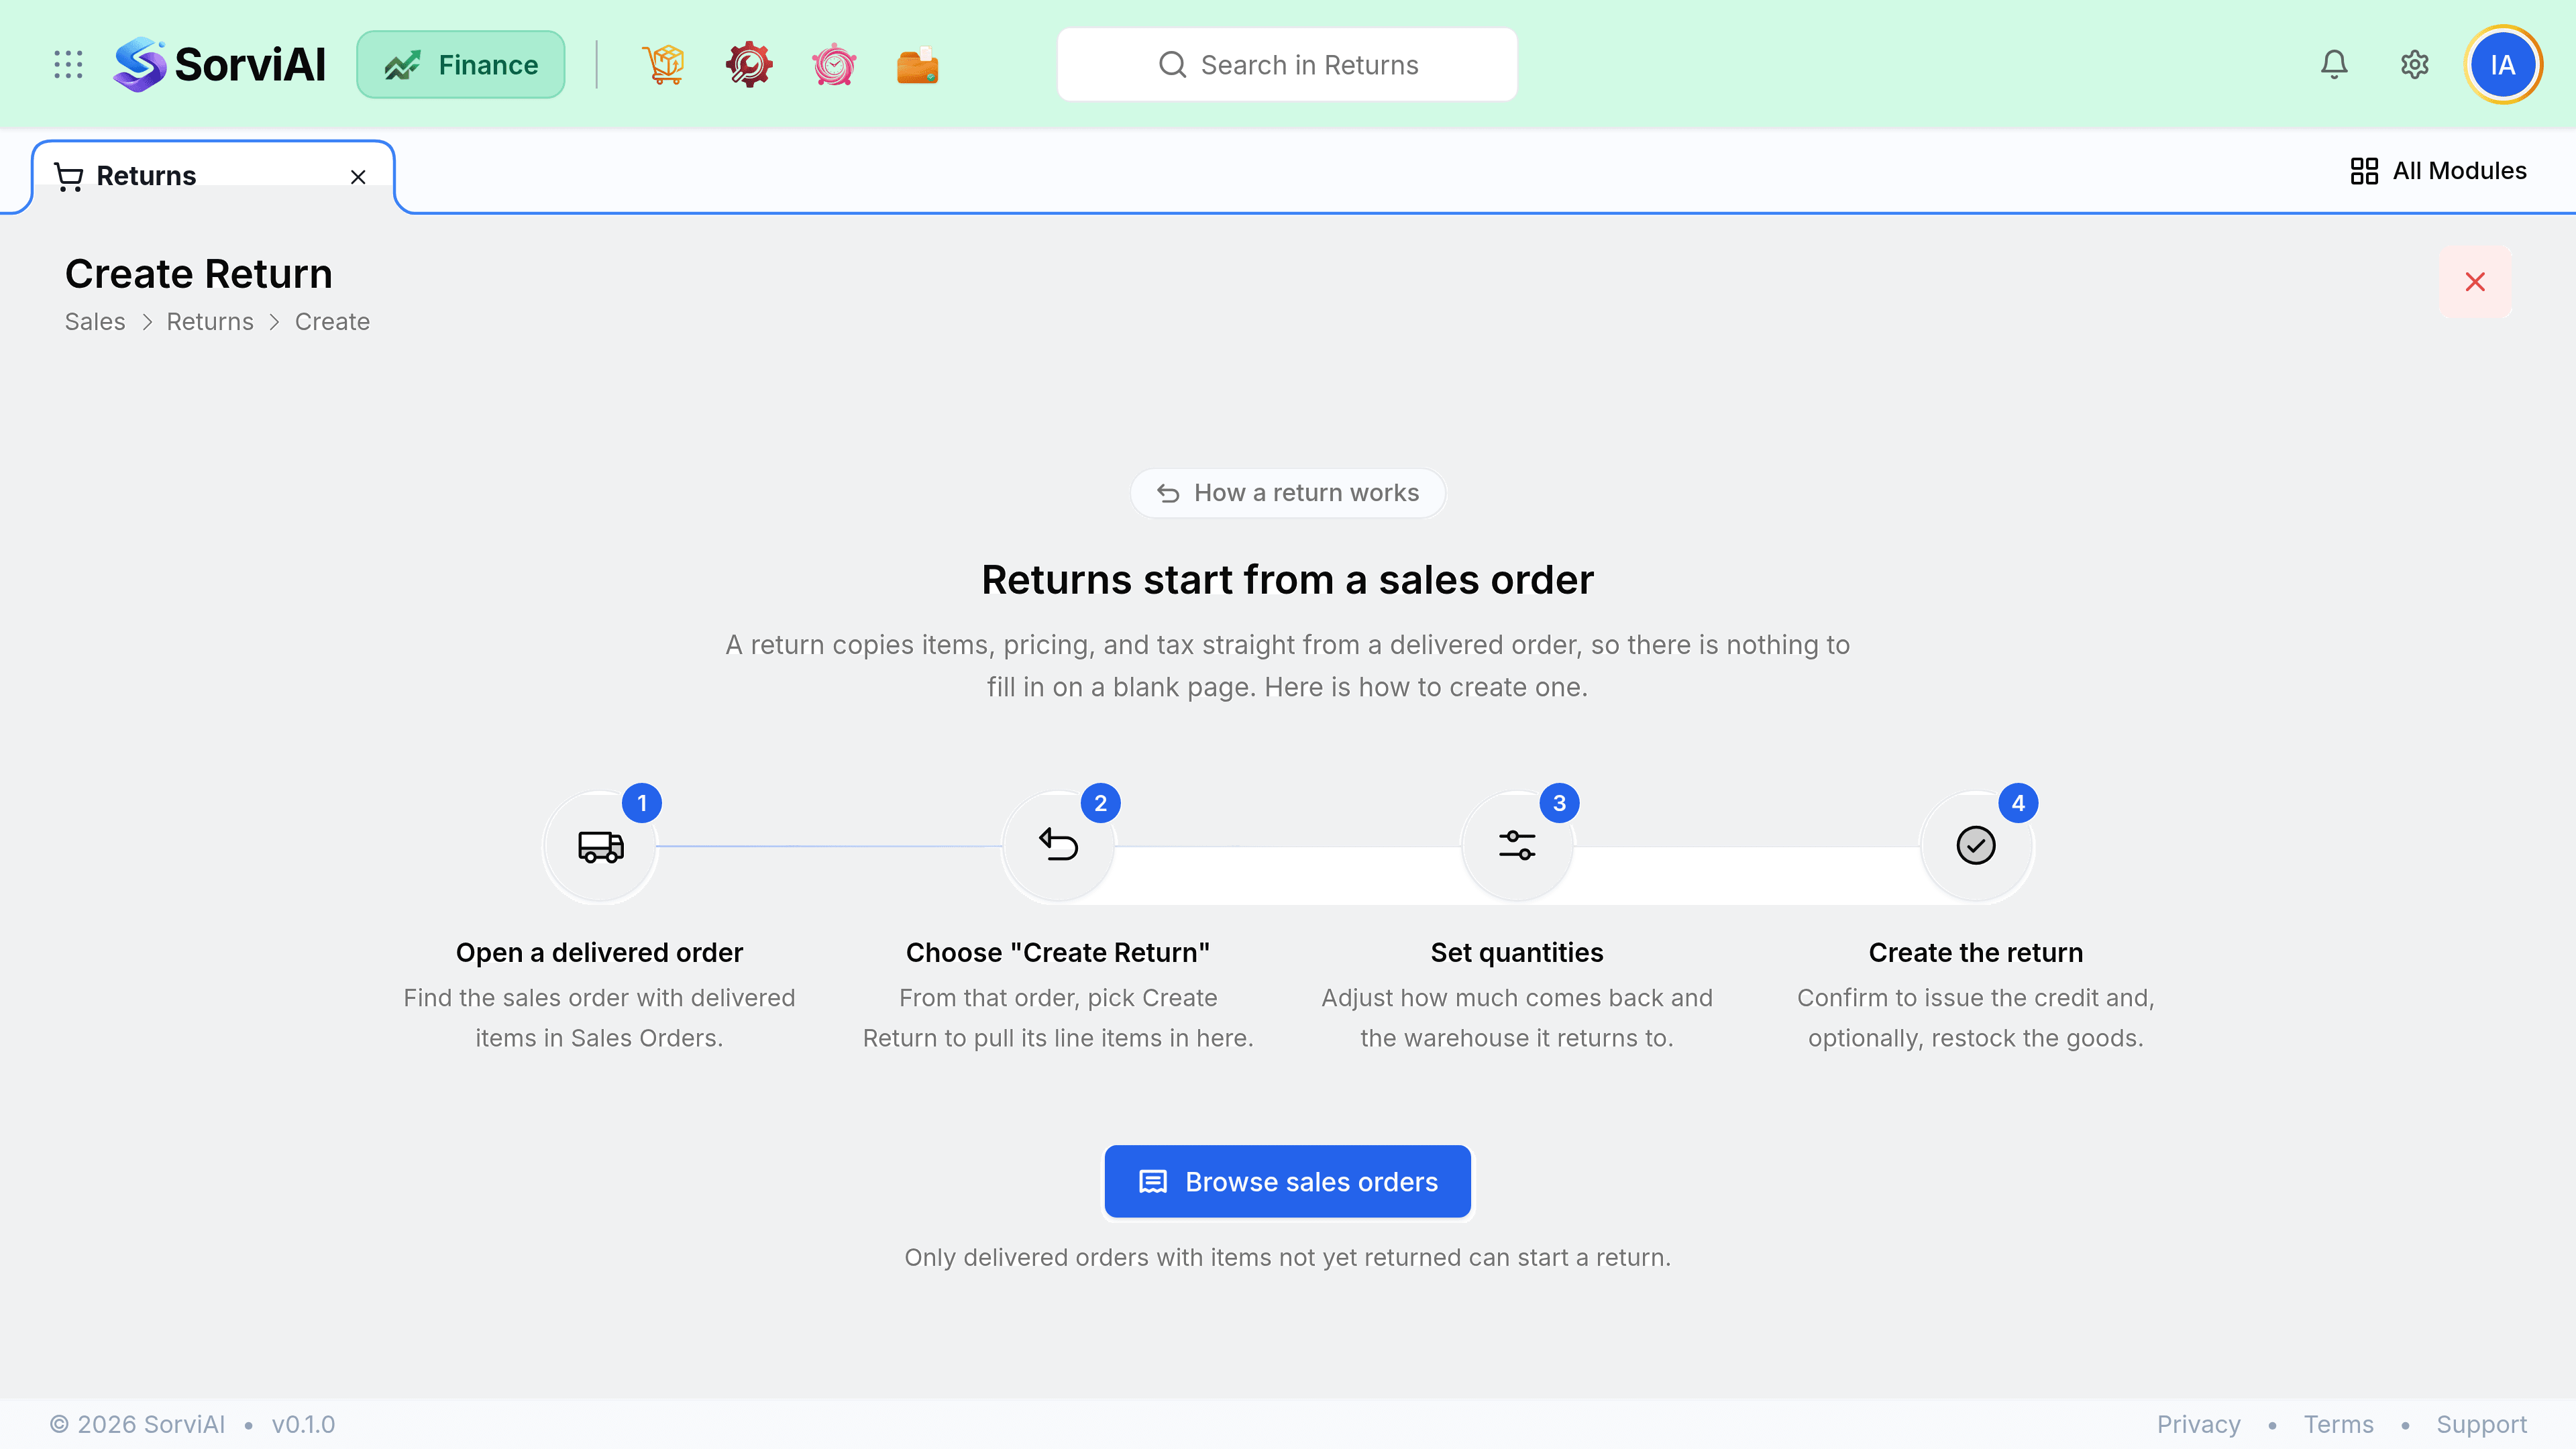This screenshot has height=1449, width=2576.
Task: Close the Create Return page with red X
Action: [2475, 282]
